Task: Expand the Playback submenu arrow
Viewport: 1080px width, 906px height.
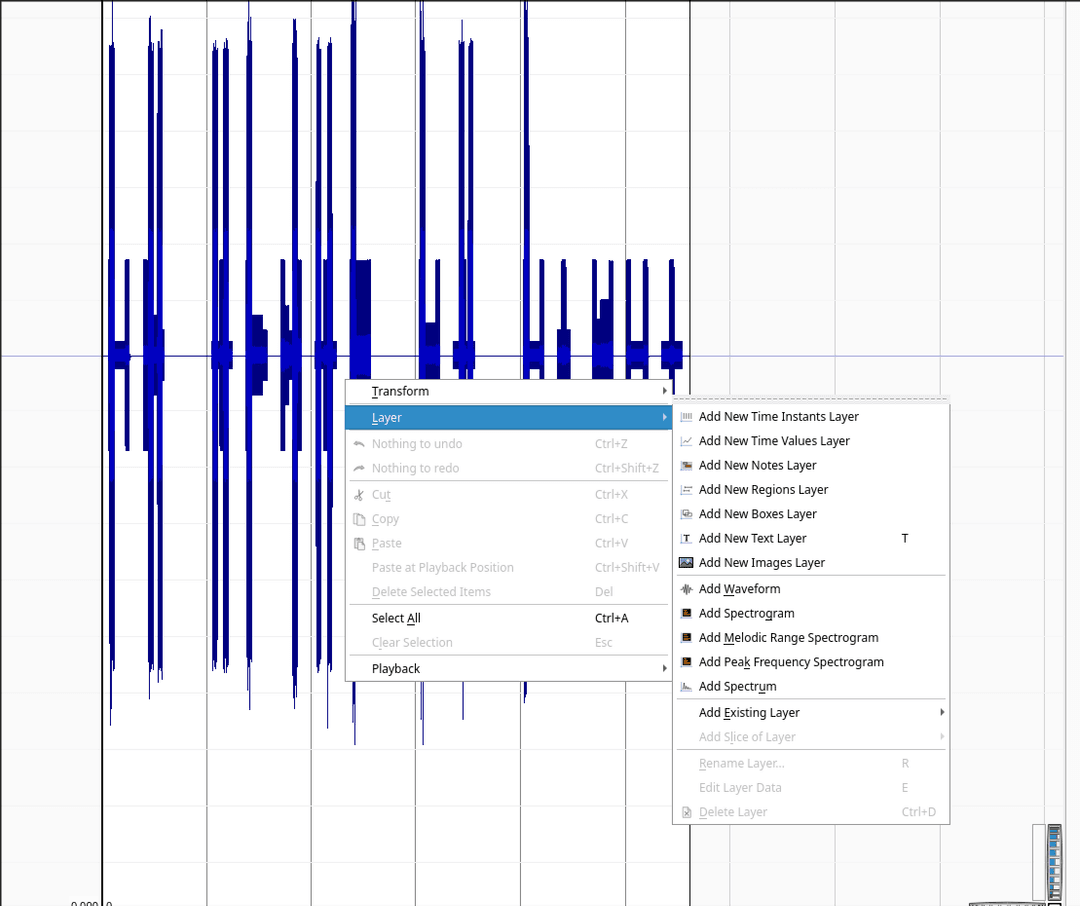Action: [x=664, y=668]
